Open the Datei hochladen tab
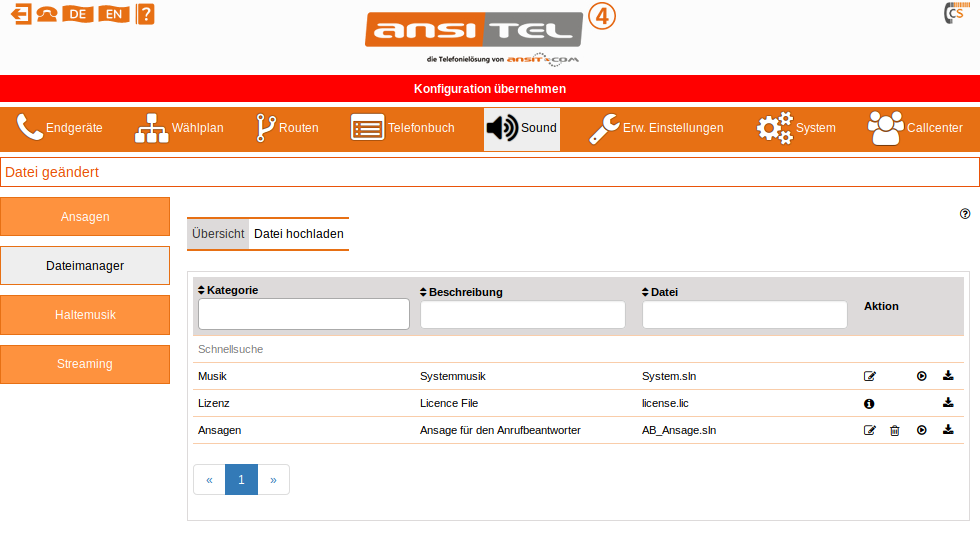 [x=298, y=234]
